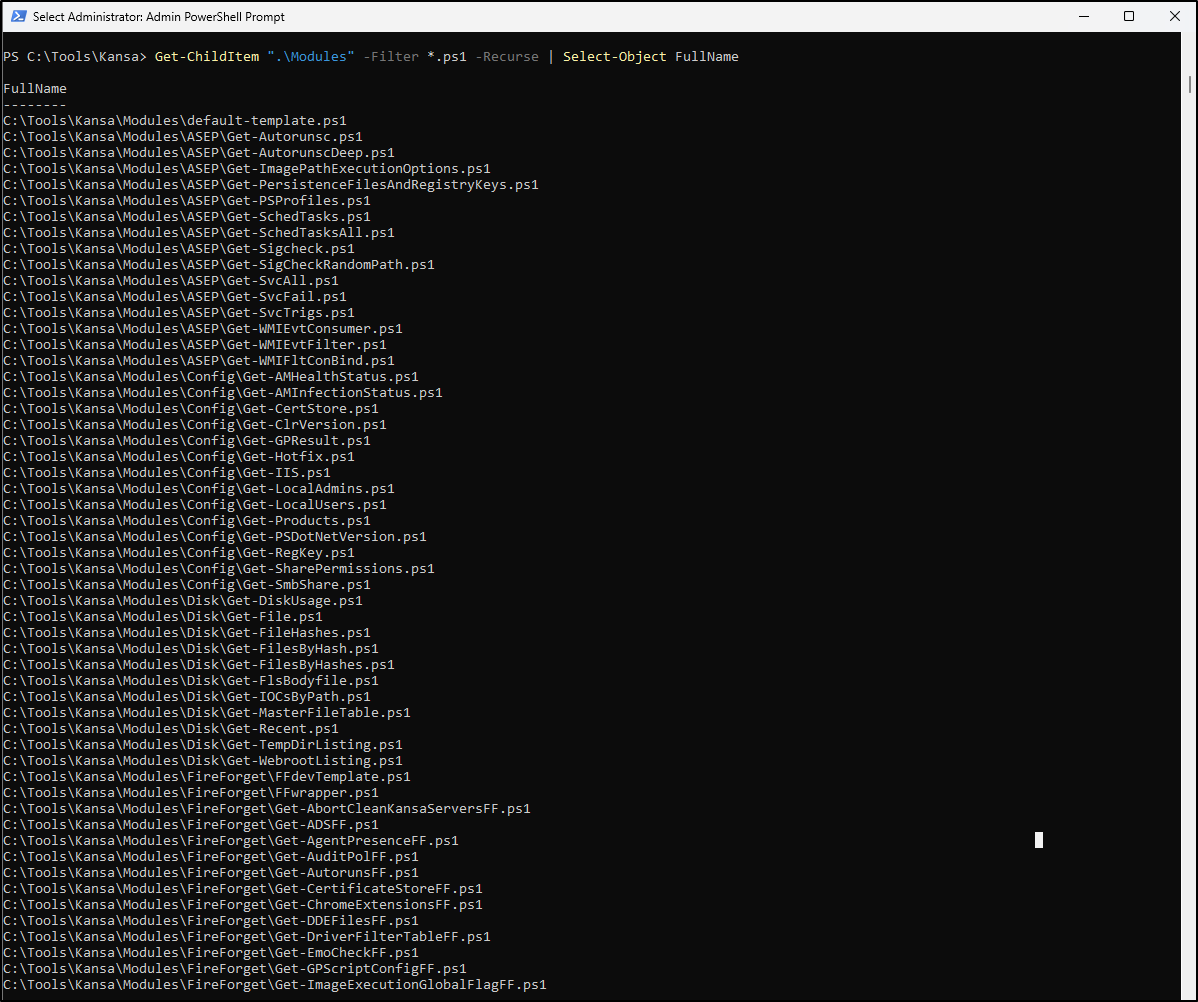Click the Get-Autorunsc.ps1 line

(x=183, y=137)
